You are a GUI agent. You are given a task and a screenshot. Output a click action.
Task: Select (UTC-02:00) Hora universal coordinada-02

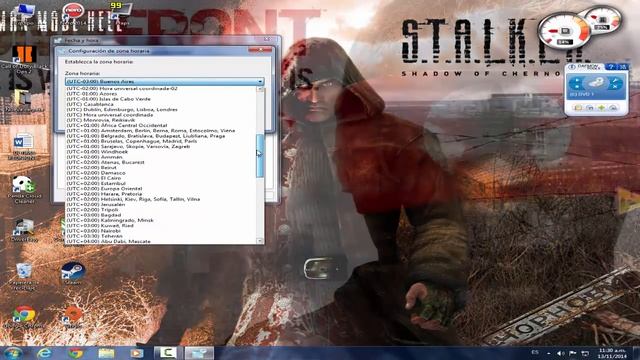coord(122,88)
